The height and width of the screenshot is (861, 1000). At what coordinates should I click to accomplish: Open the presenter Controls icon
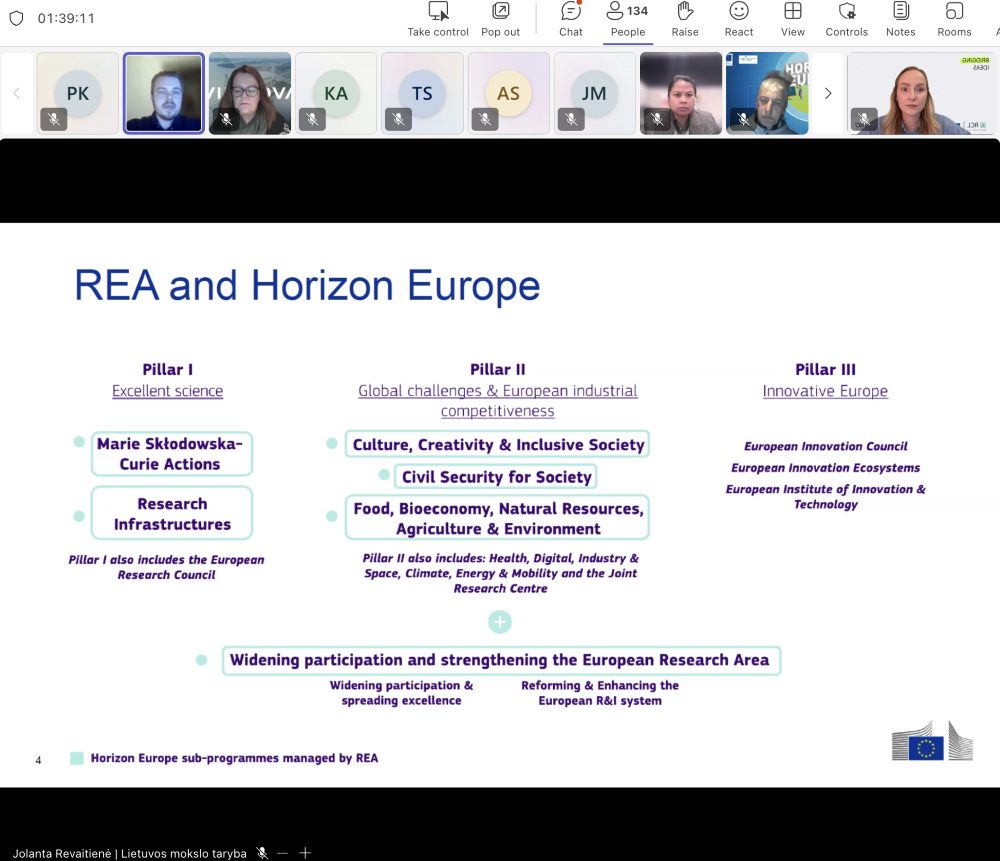pos(847,12)
